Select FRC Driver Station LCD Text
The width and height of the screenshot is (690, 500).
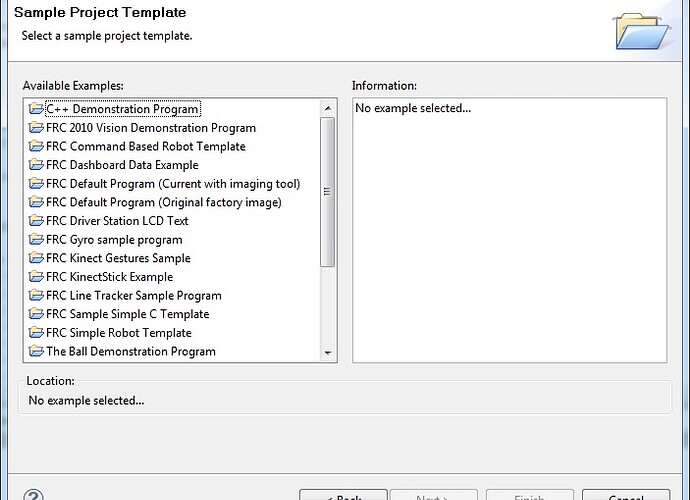click(117, 221)
